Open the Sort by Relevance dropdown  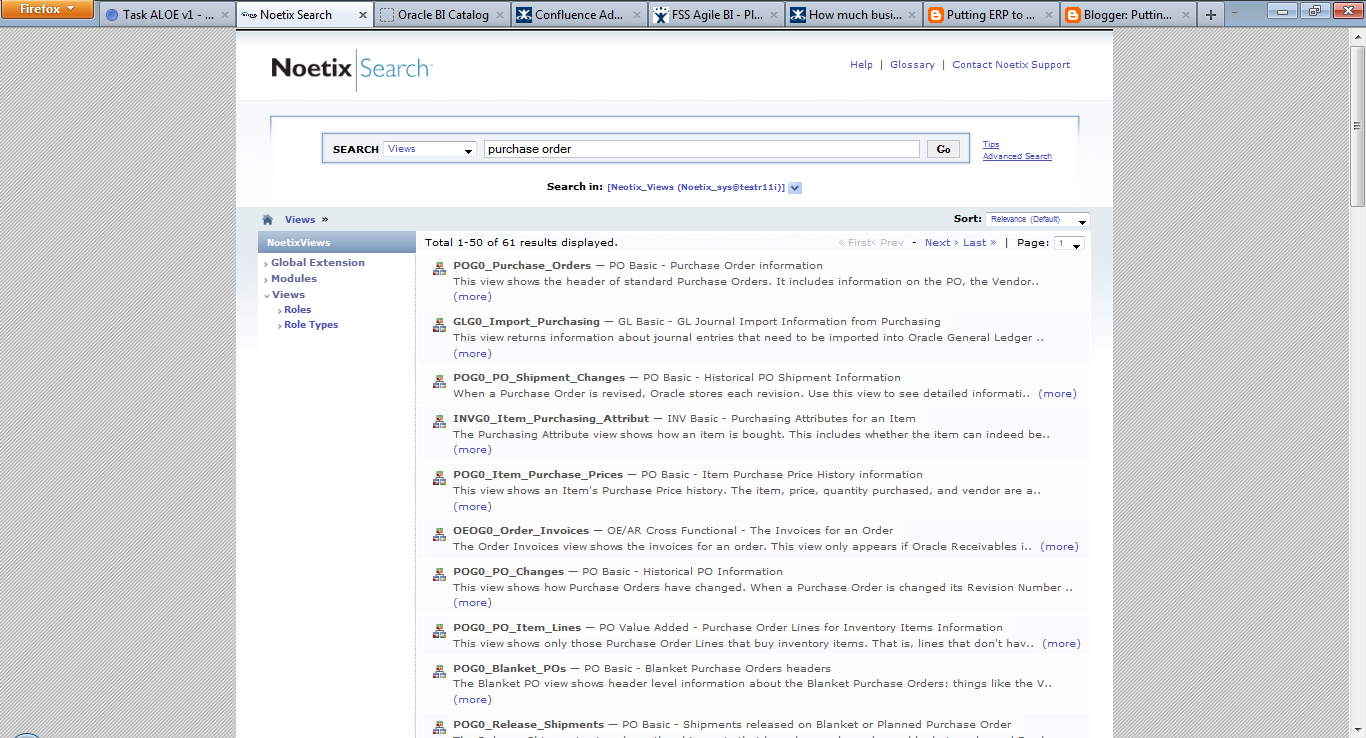click(1037, 219)
